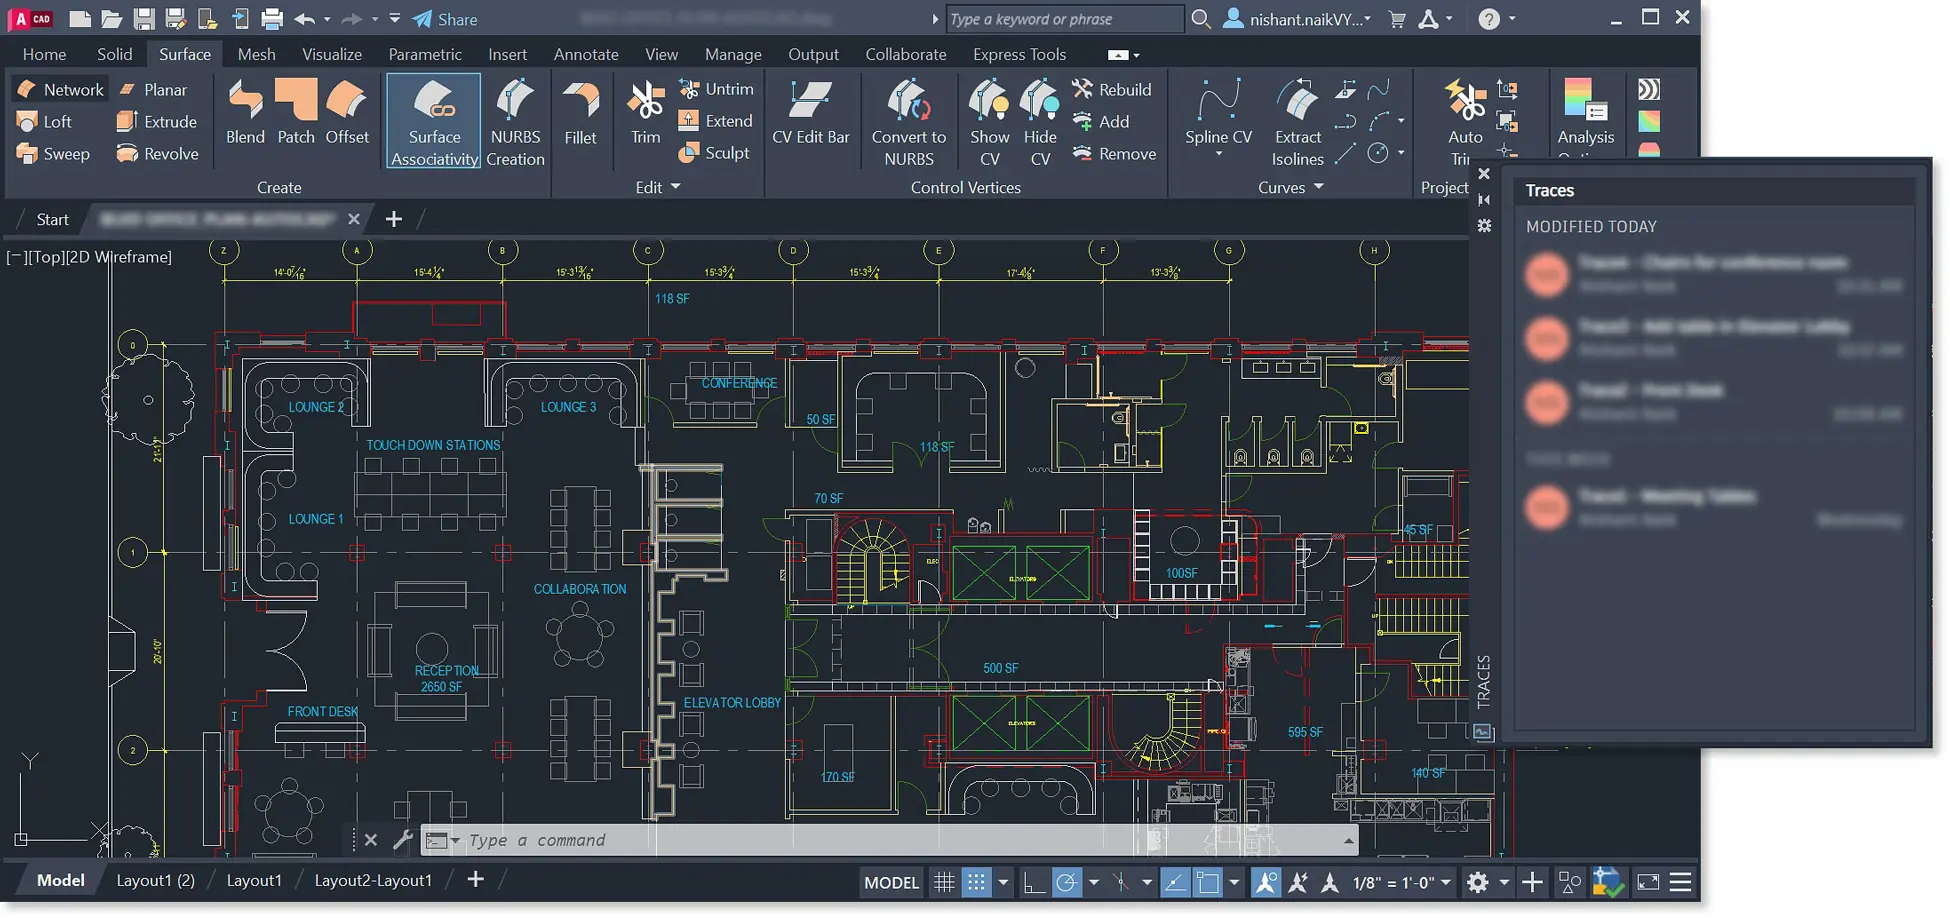Screen dimensions: 1950x921
Task: Open the annotation scale 1/8" = 1'-0" dropdown
Action: tap(1396, 882)
